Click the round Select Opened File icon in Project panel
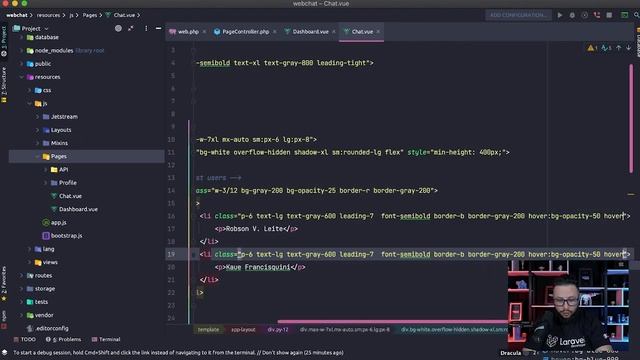This screenshot has height=360, width=640. click(118, 29)
